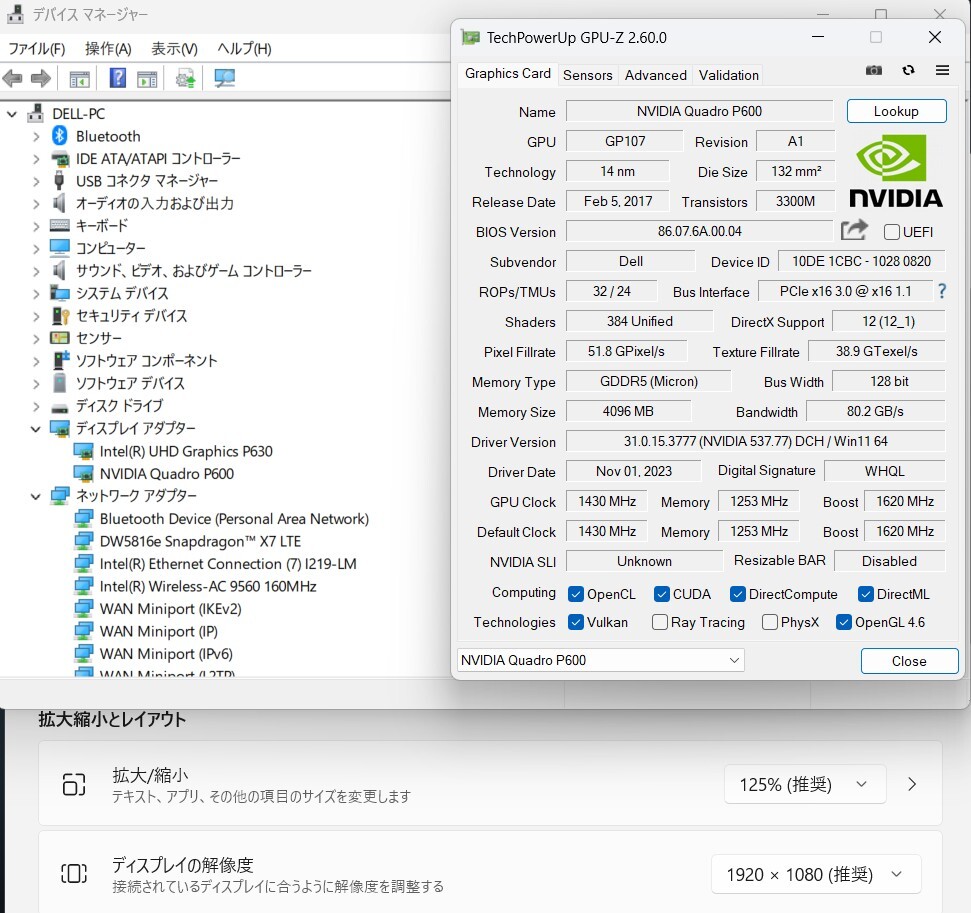The height and width of the screenshot is (913, 971).
Task: Open the ヘルプ(H) menu
Action: (245, 49)
